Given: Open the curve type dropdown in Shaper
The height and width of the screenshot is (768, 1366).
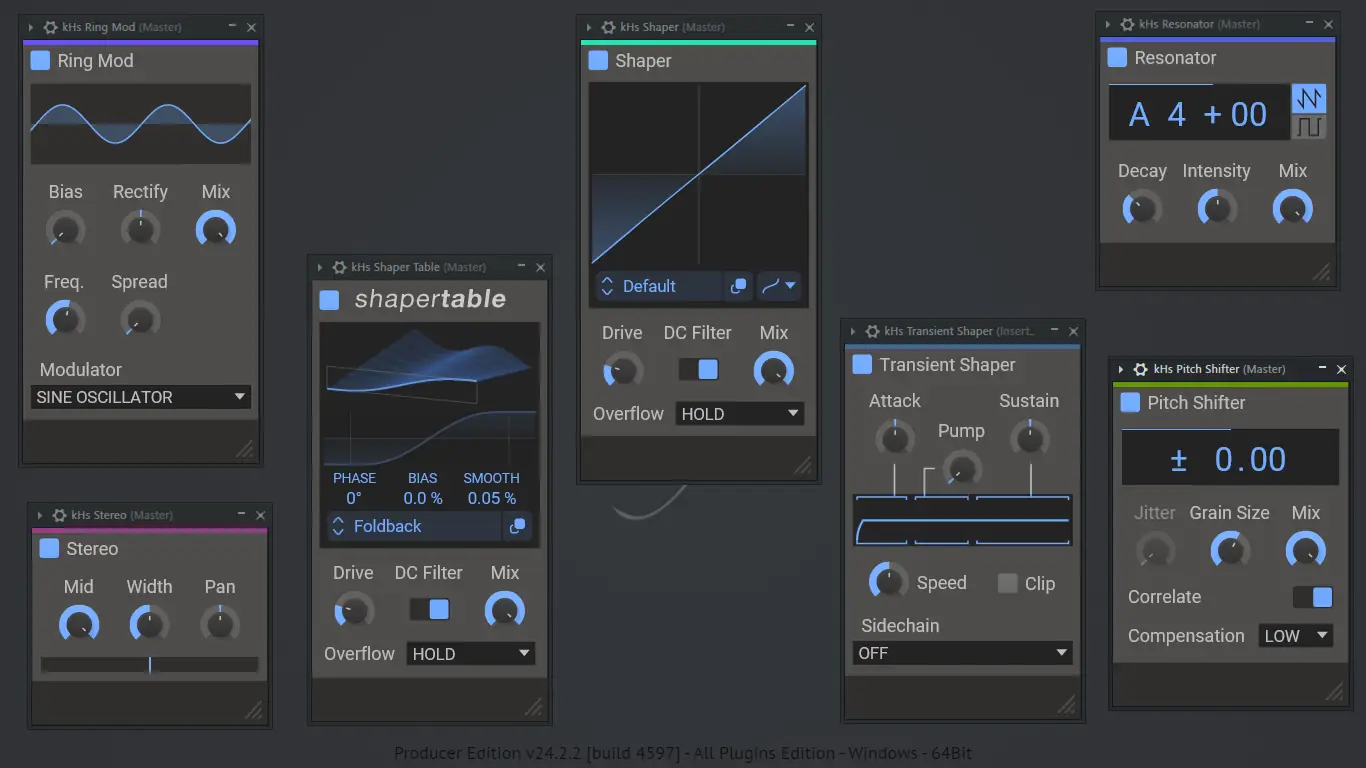Looking at the screenshot, I should (779, 286).
